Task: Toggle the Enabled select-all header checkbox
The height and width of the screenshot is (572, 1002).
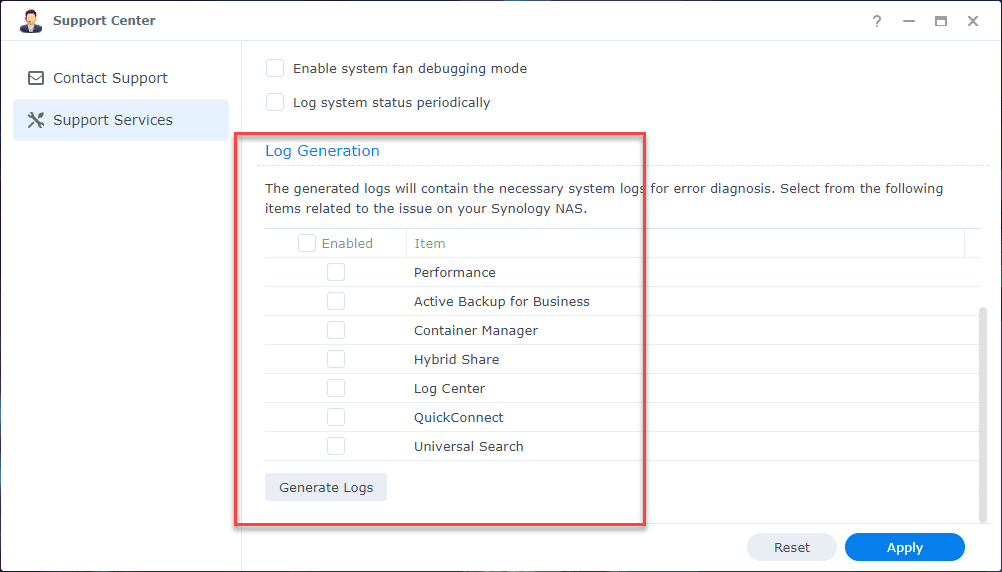Action: tap(307, 243)
